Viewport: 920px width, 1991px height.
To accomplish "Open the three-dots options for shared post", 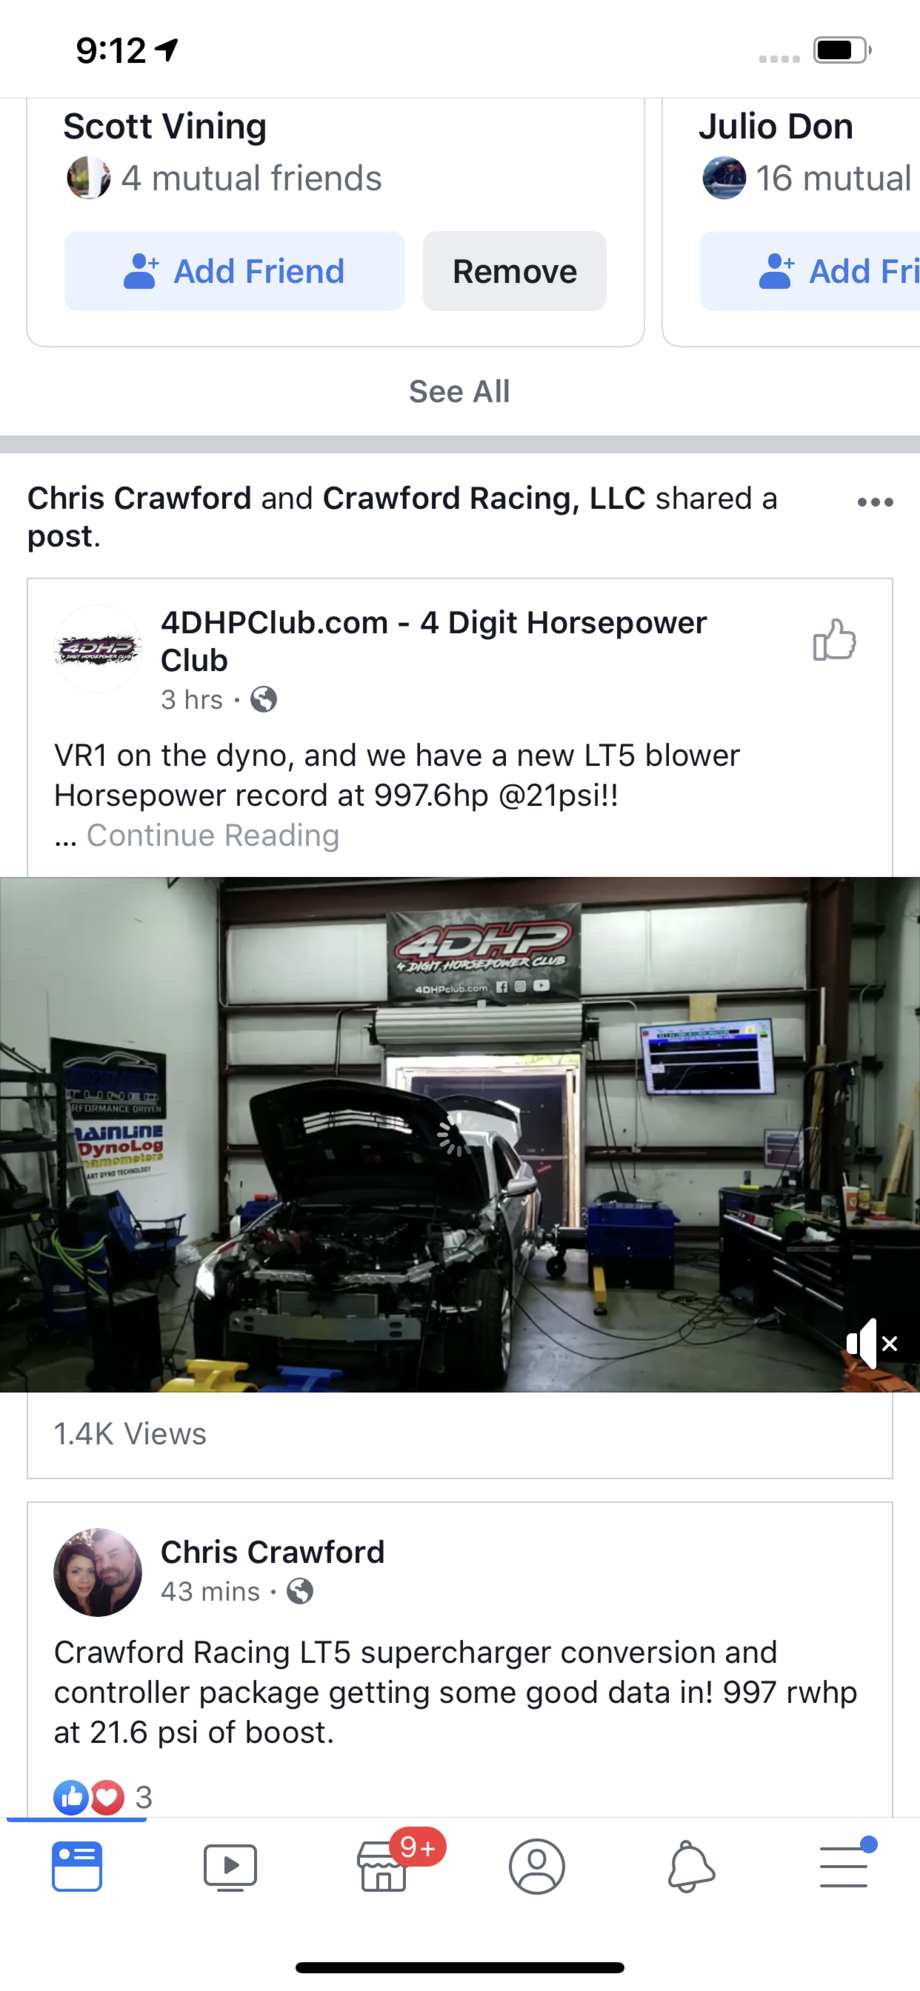I will [875, 502].
